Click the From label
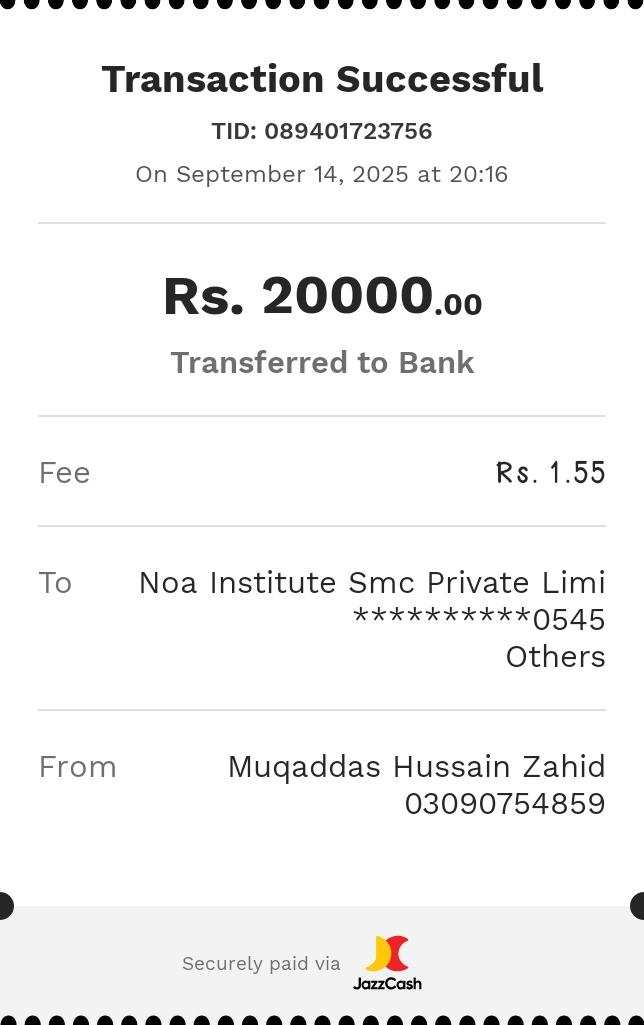Screen dimensions: 644x1025 point(77,766)
